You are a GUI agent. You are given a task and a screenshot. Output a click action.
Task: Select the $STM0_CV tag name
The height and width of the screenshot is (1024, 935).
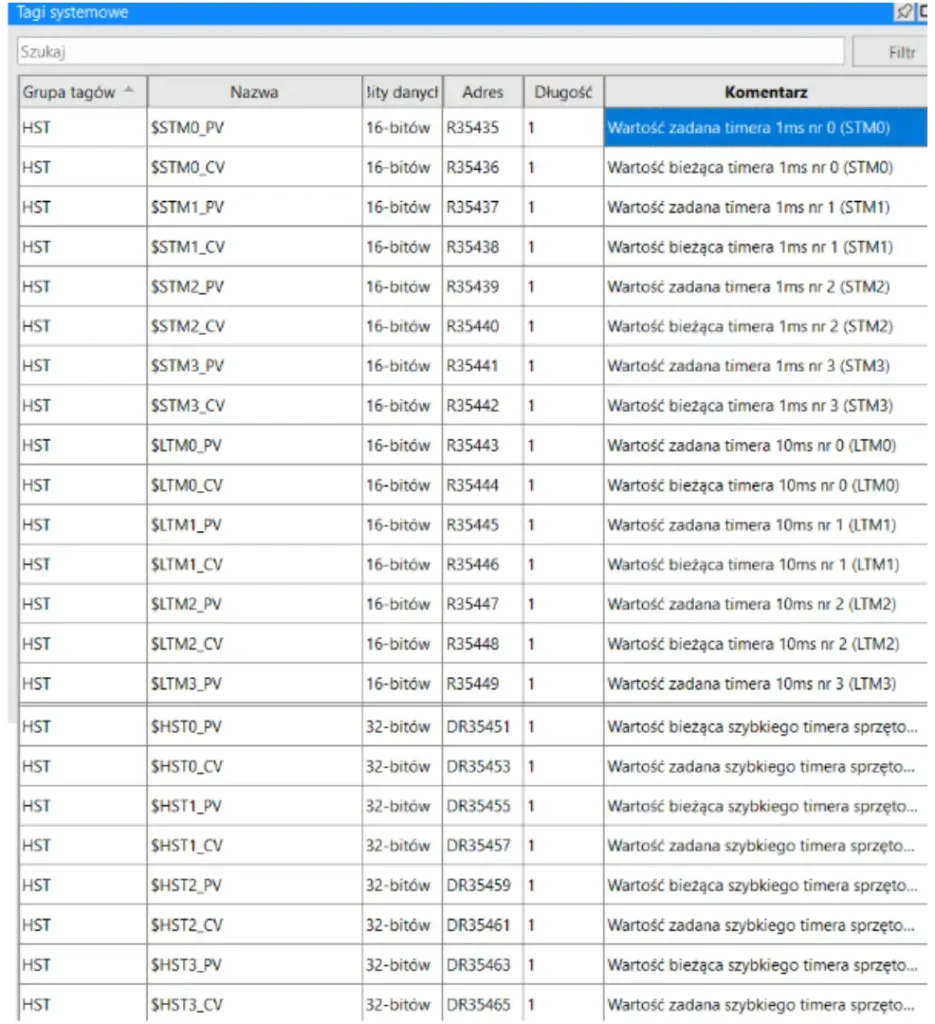(x=188, y=168)
